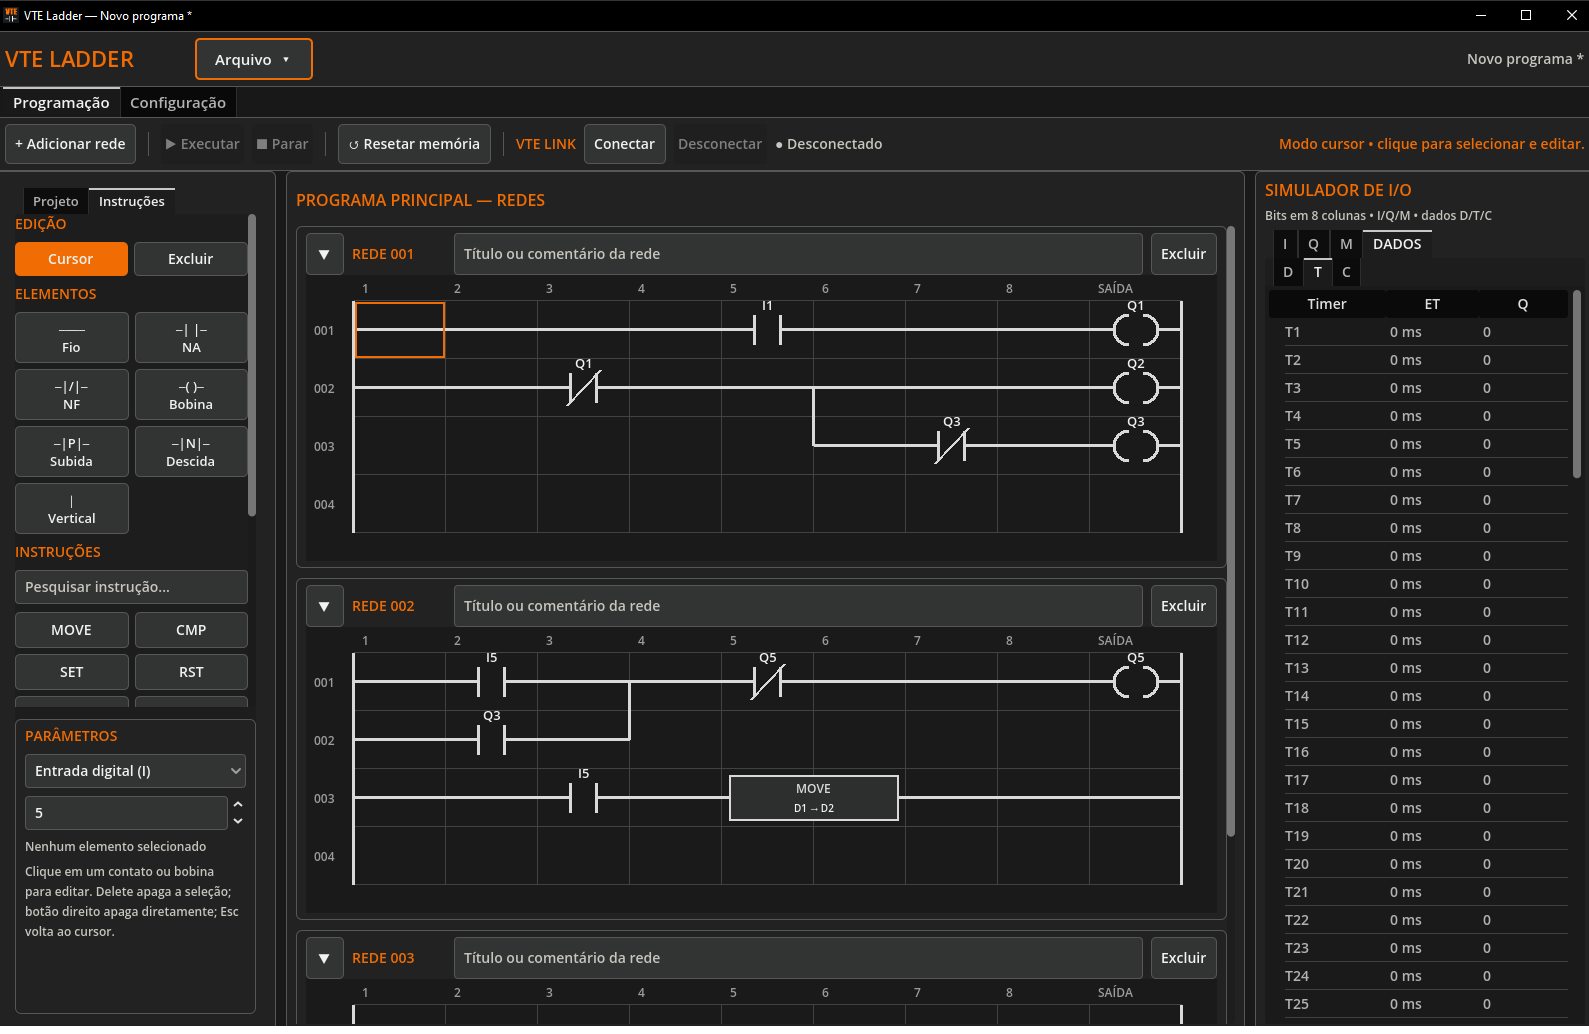The width and height of the screenshot is (1589, 1034).
Task: Click the Q3 coil in REDE 001
Action: click(1136, 445)
